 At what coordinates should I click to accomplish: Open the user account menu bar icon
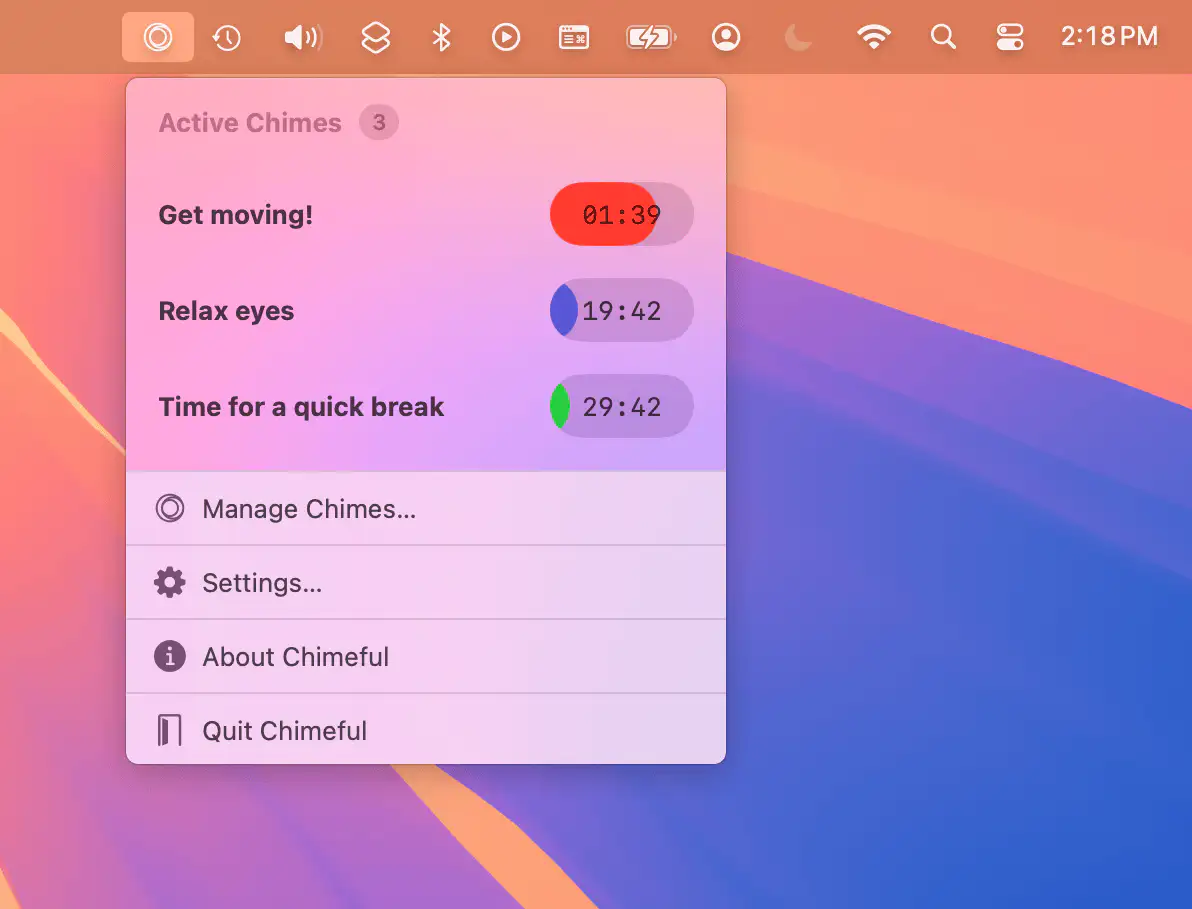tap(726, 37)
